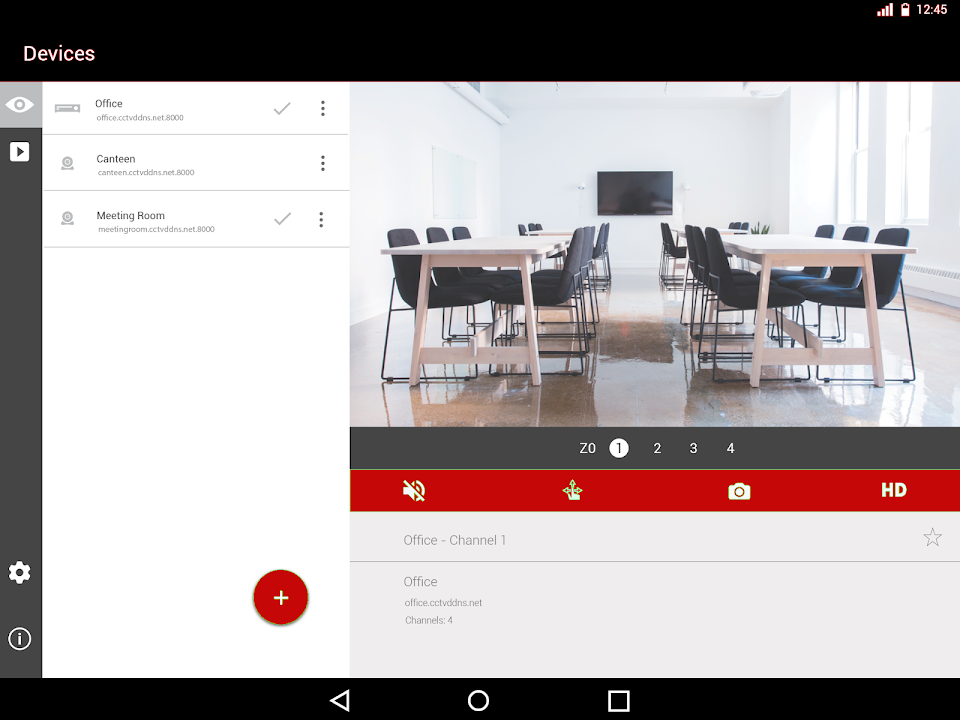The height and width of the screenshot is (720, 960).
Task: Select channel 4
Action: (730, 448)
